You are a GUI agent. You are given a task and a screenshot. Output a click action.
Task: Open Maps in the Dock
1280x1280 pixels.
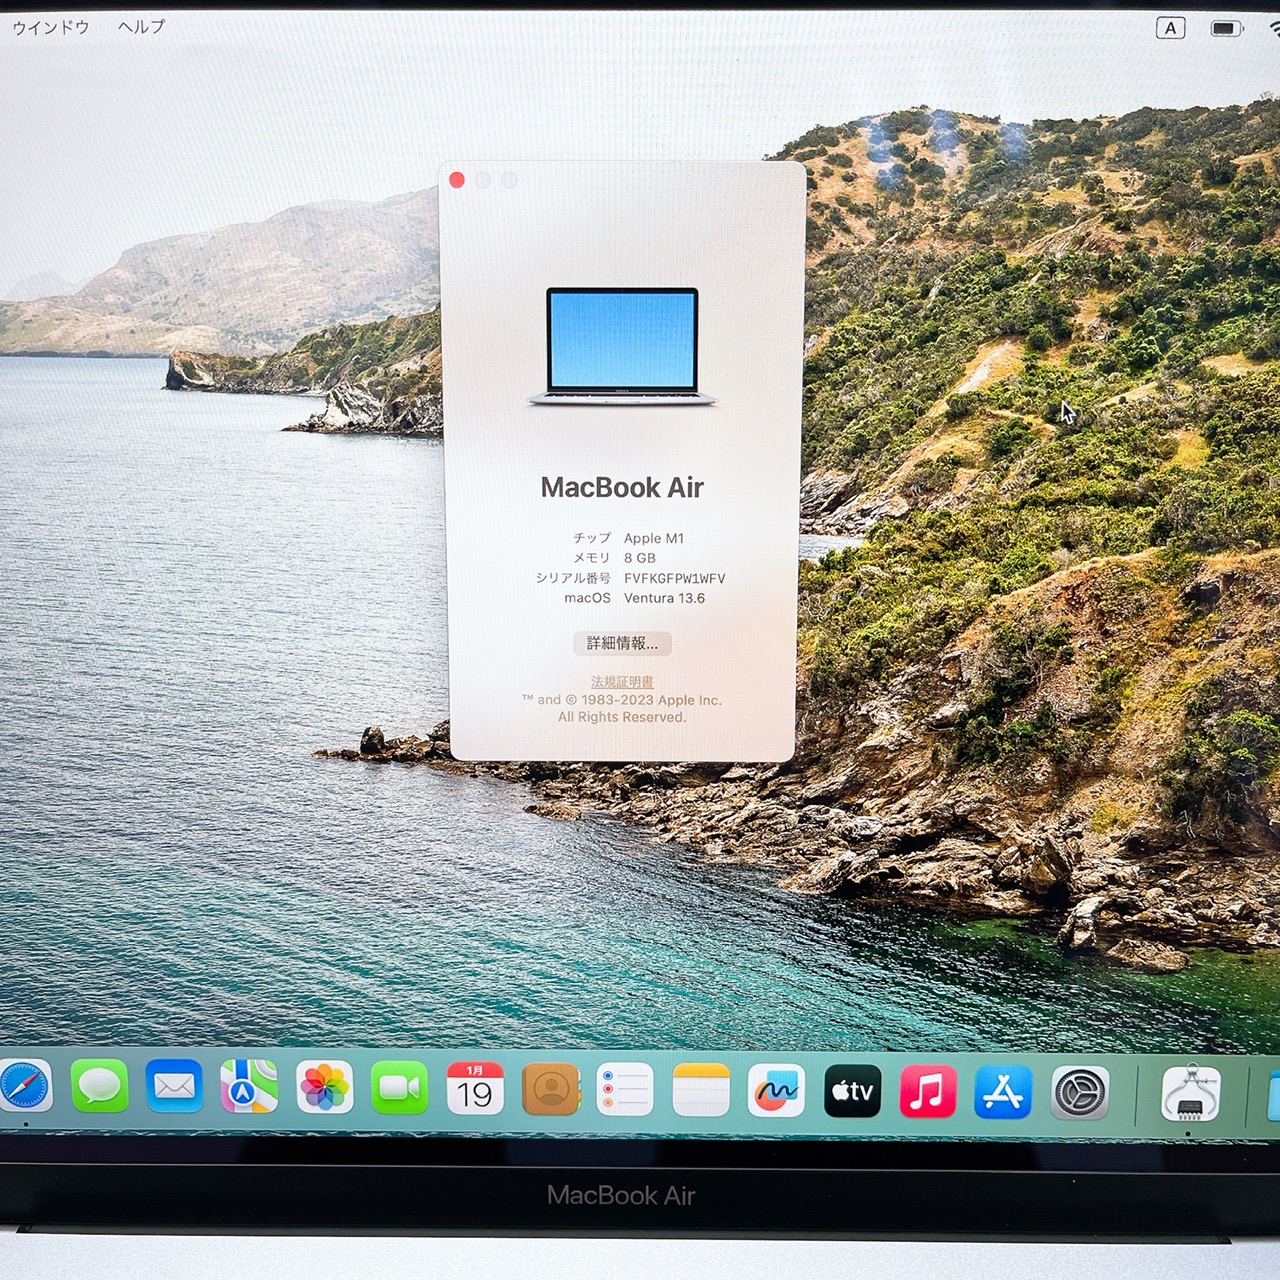(249, 1087)
